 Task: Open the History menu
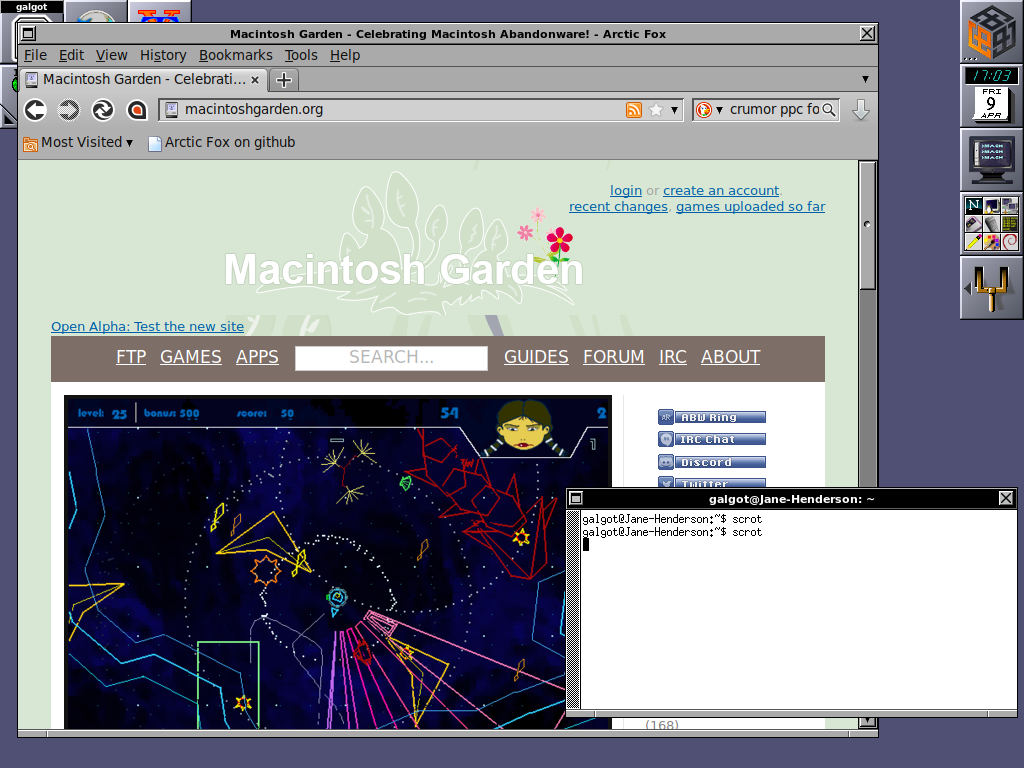pyautogui.click(x=163, y=56)
